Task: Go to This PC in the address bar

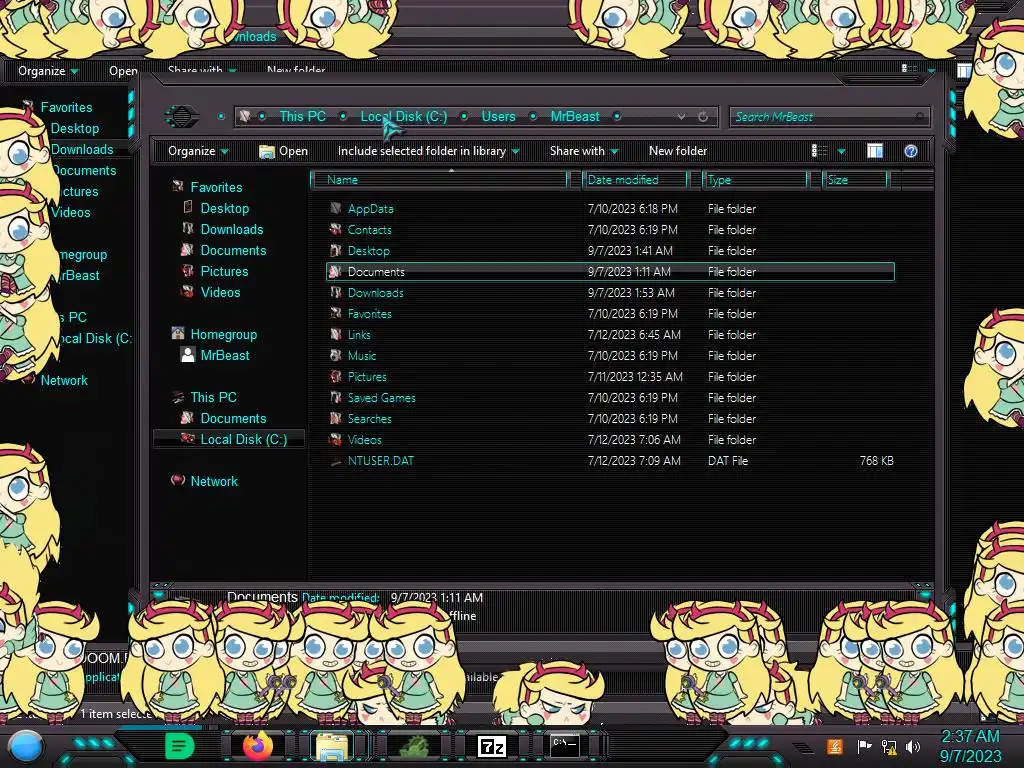Action: pyautogui.click(x=302, y=116)
